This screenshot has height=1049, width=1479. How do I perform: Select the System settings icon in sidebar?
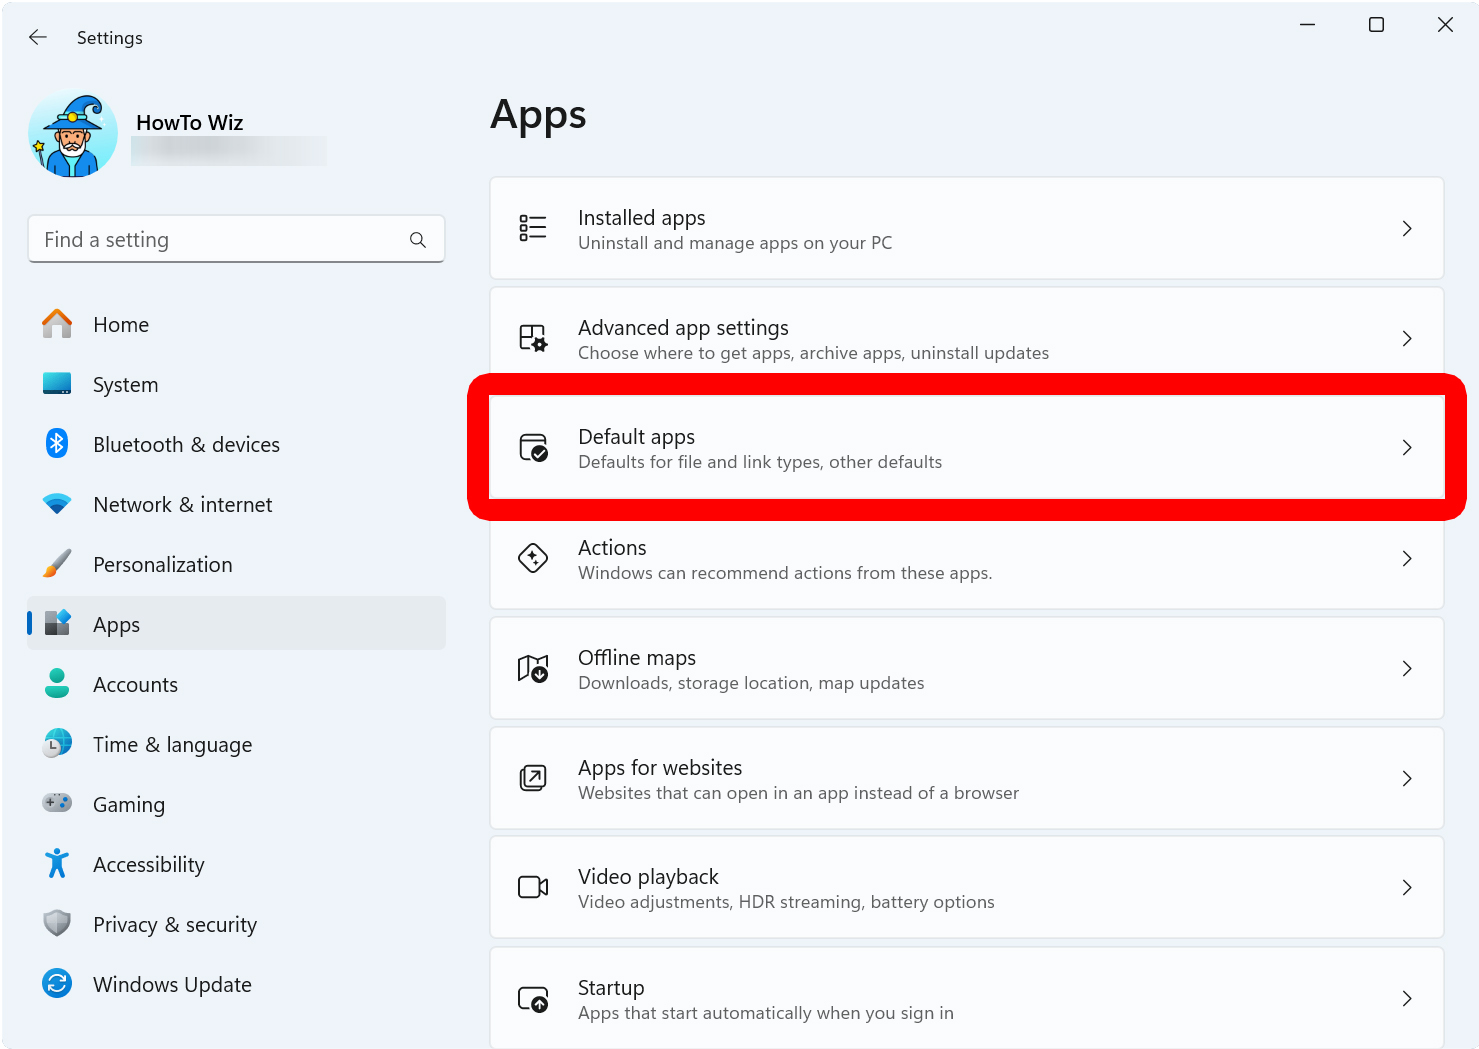tap(57, 384)
